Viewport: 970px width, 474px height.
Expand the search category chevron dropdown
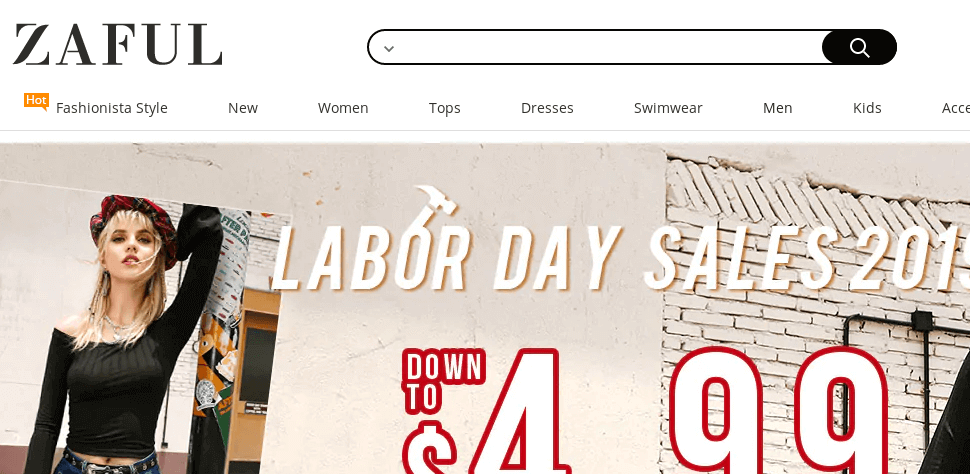(388, 48)
